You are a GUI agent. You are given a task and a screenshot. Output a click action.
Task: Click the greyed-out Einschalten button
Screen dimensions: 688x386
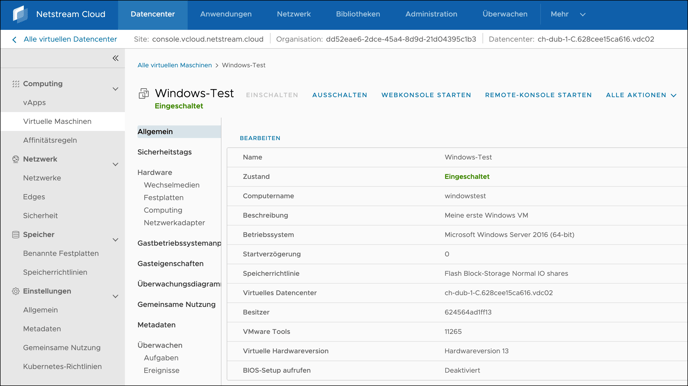[x=272, y=95]
